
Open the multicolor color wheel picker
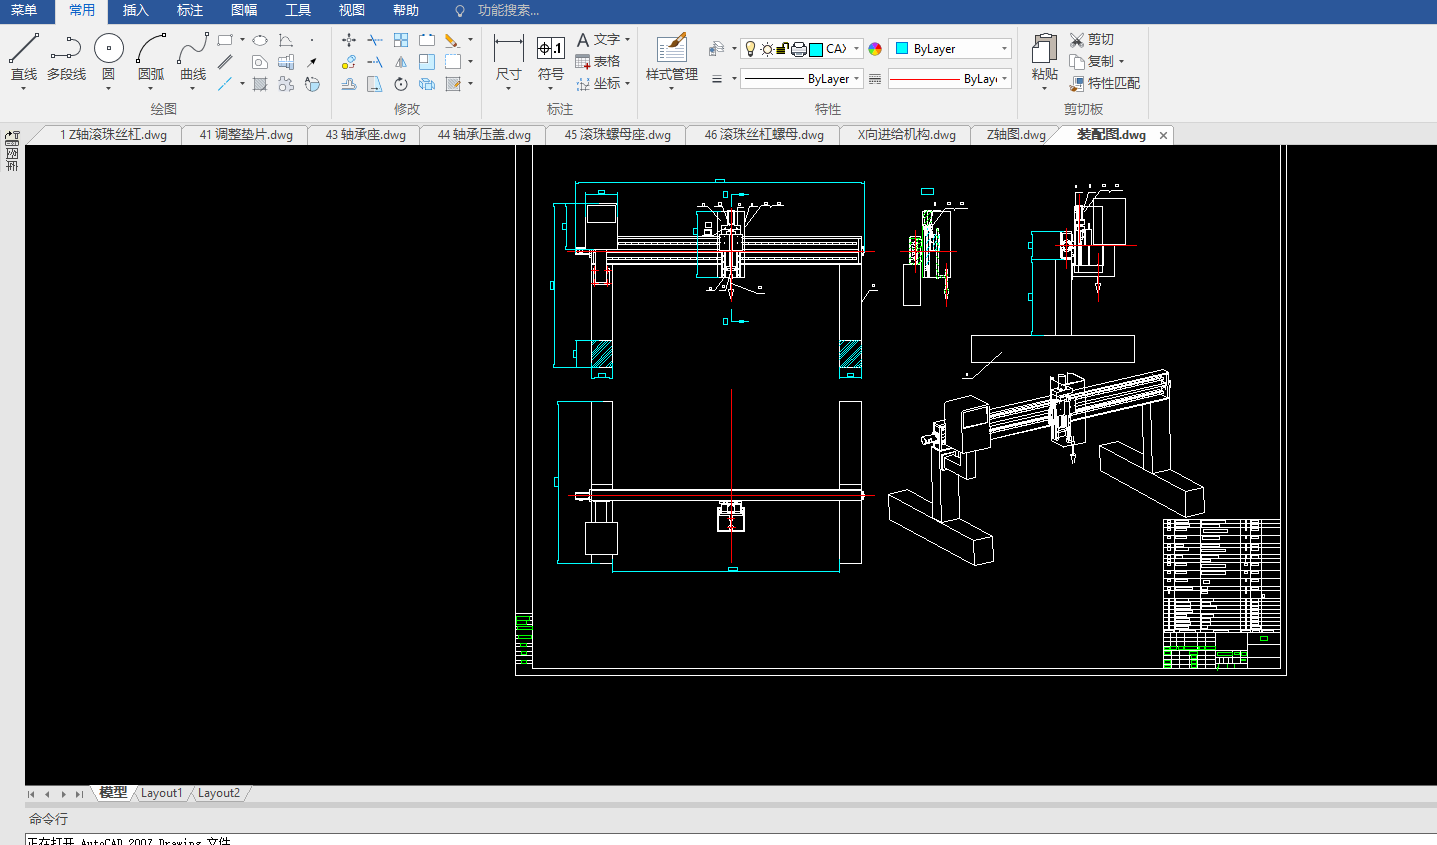[875, 49]
